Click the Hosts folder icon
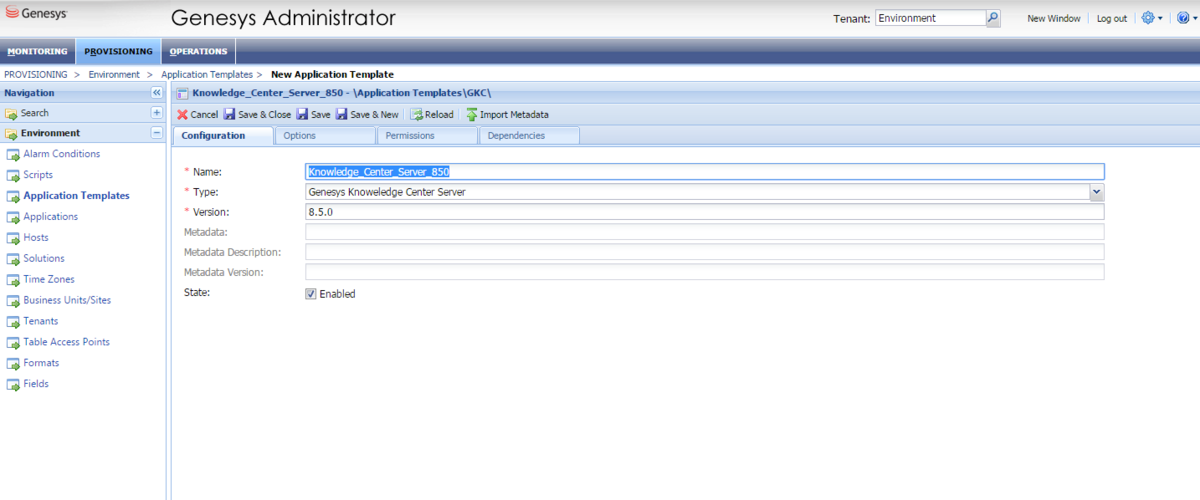1200x500 pixels. point(13,238)
